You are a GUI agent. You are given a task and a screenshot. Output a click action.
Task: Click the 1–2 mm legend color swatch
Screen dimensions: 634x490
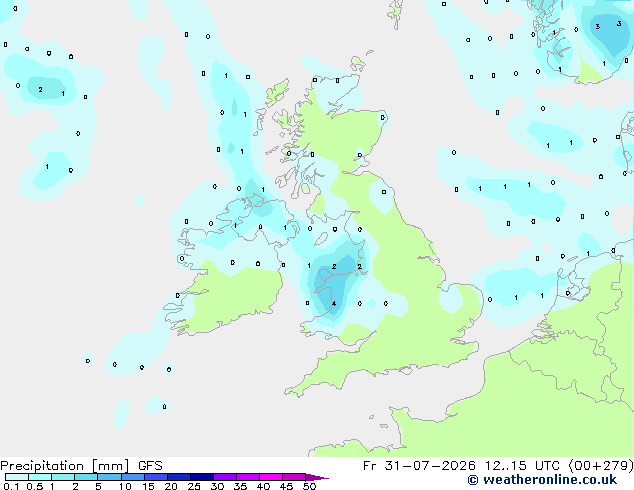pyautogui.click(x=63, y=477)
